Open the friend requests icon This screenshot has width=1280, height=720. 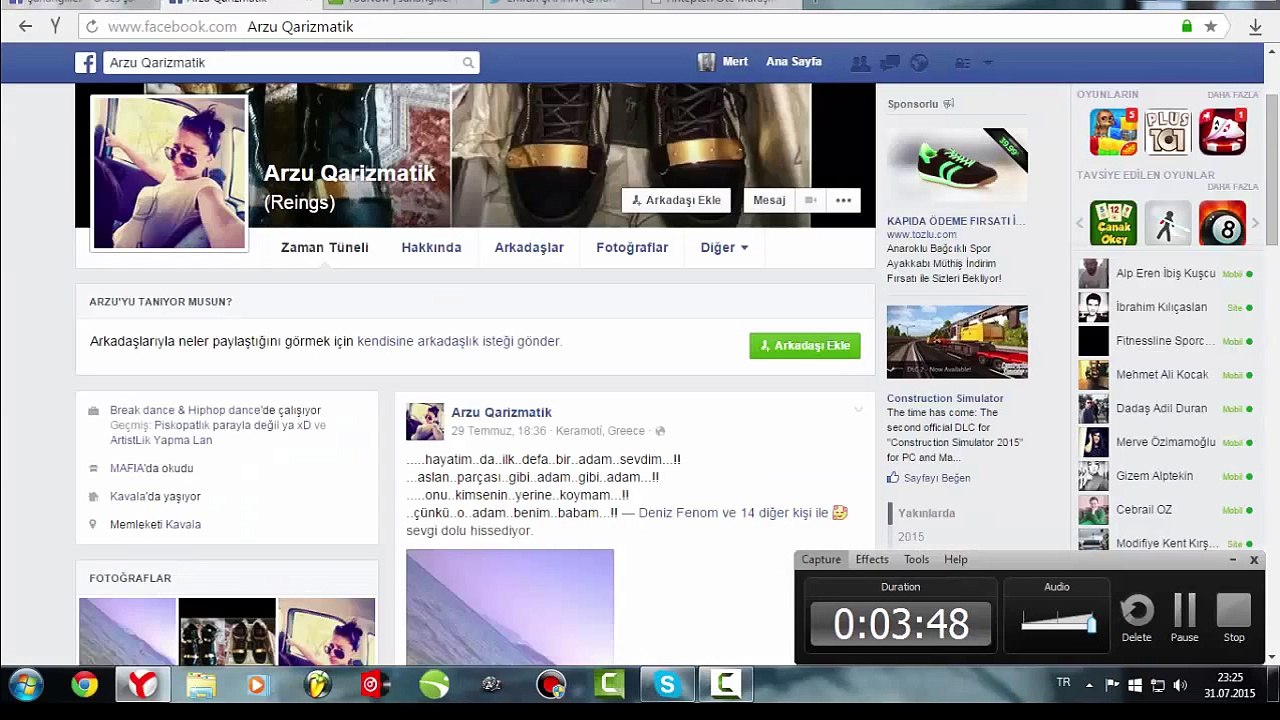pos(859,63)
